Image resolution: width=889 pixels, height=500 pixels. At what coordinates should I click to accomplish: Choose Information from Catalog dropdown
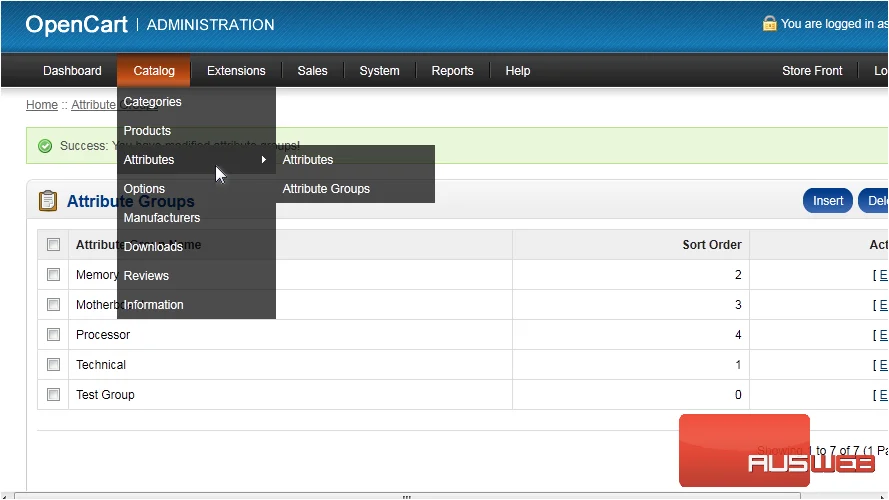196,304
